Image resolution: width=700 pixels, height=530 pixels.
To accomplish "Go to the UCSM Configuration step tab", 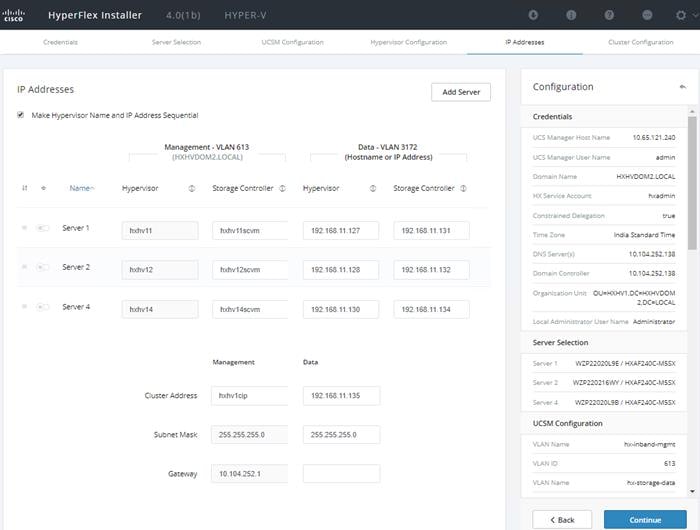I will point(292,42).
